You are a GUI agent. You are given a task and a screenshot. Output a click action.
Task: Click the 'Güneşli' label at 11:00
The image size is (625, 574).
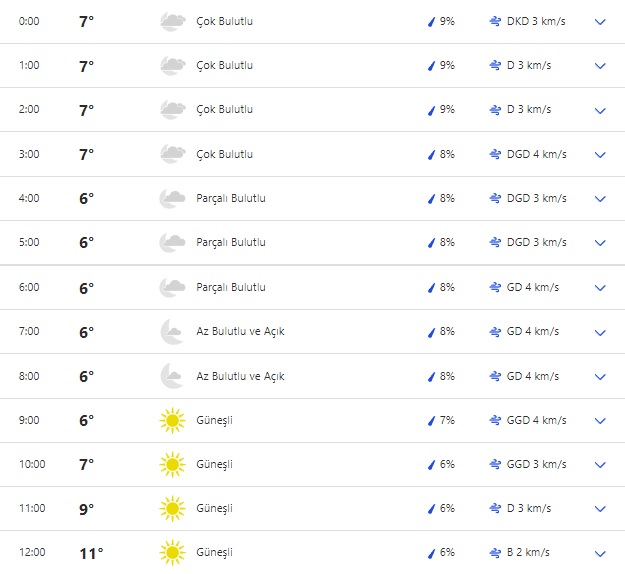(214, 508)
